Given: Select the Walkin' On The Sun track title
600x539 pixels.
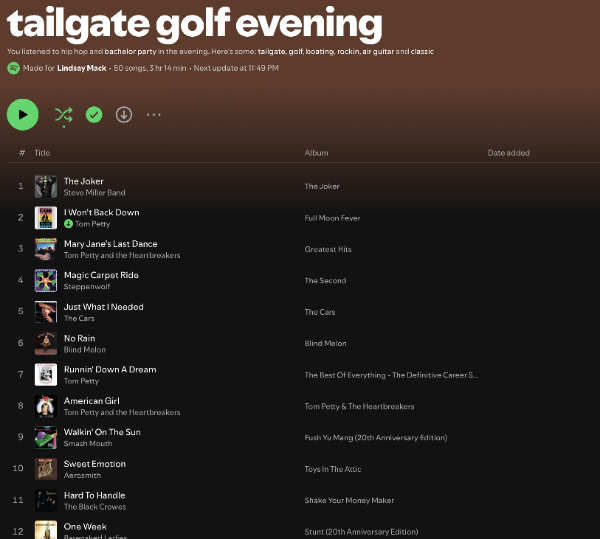Looking at the screenshot, I should pos(102,432).
